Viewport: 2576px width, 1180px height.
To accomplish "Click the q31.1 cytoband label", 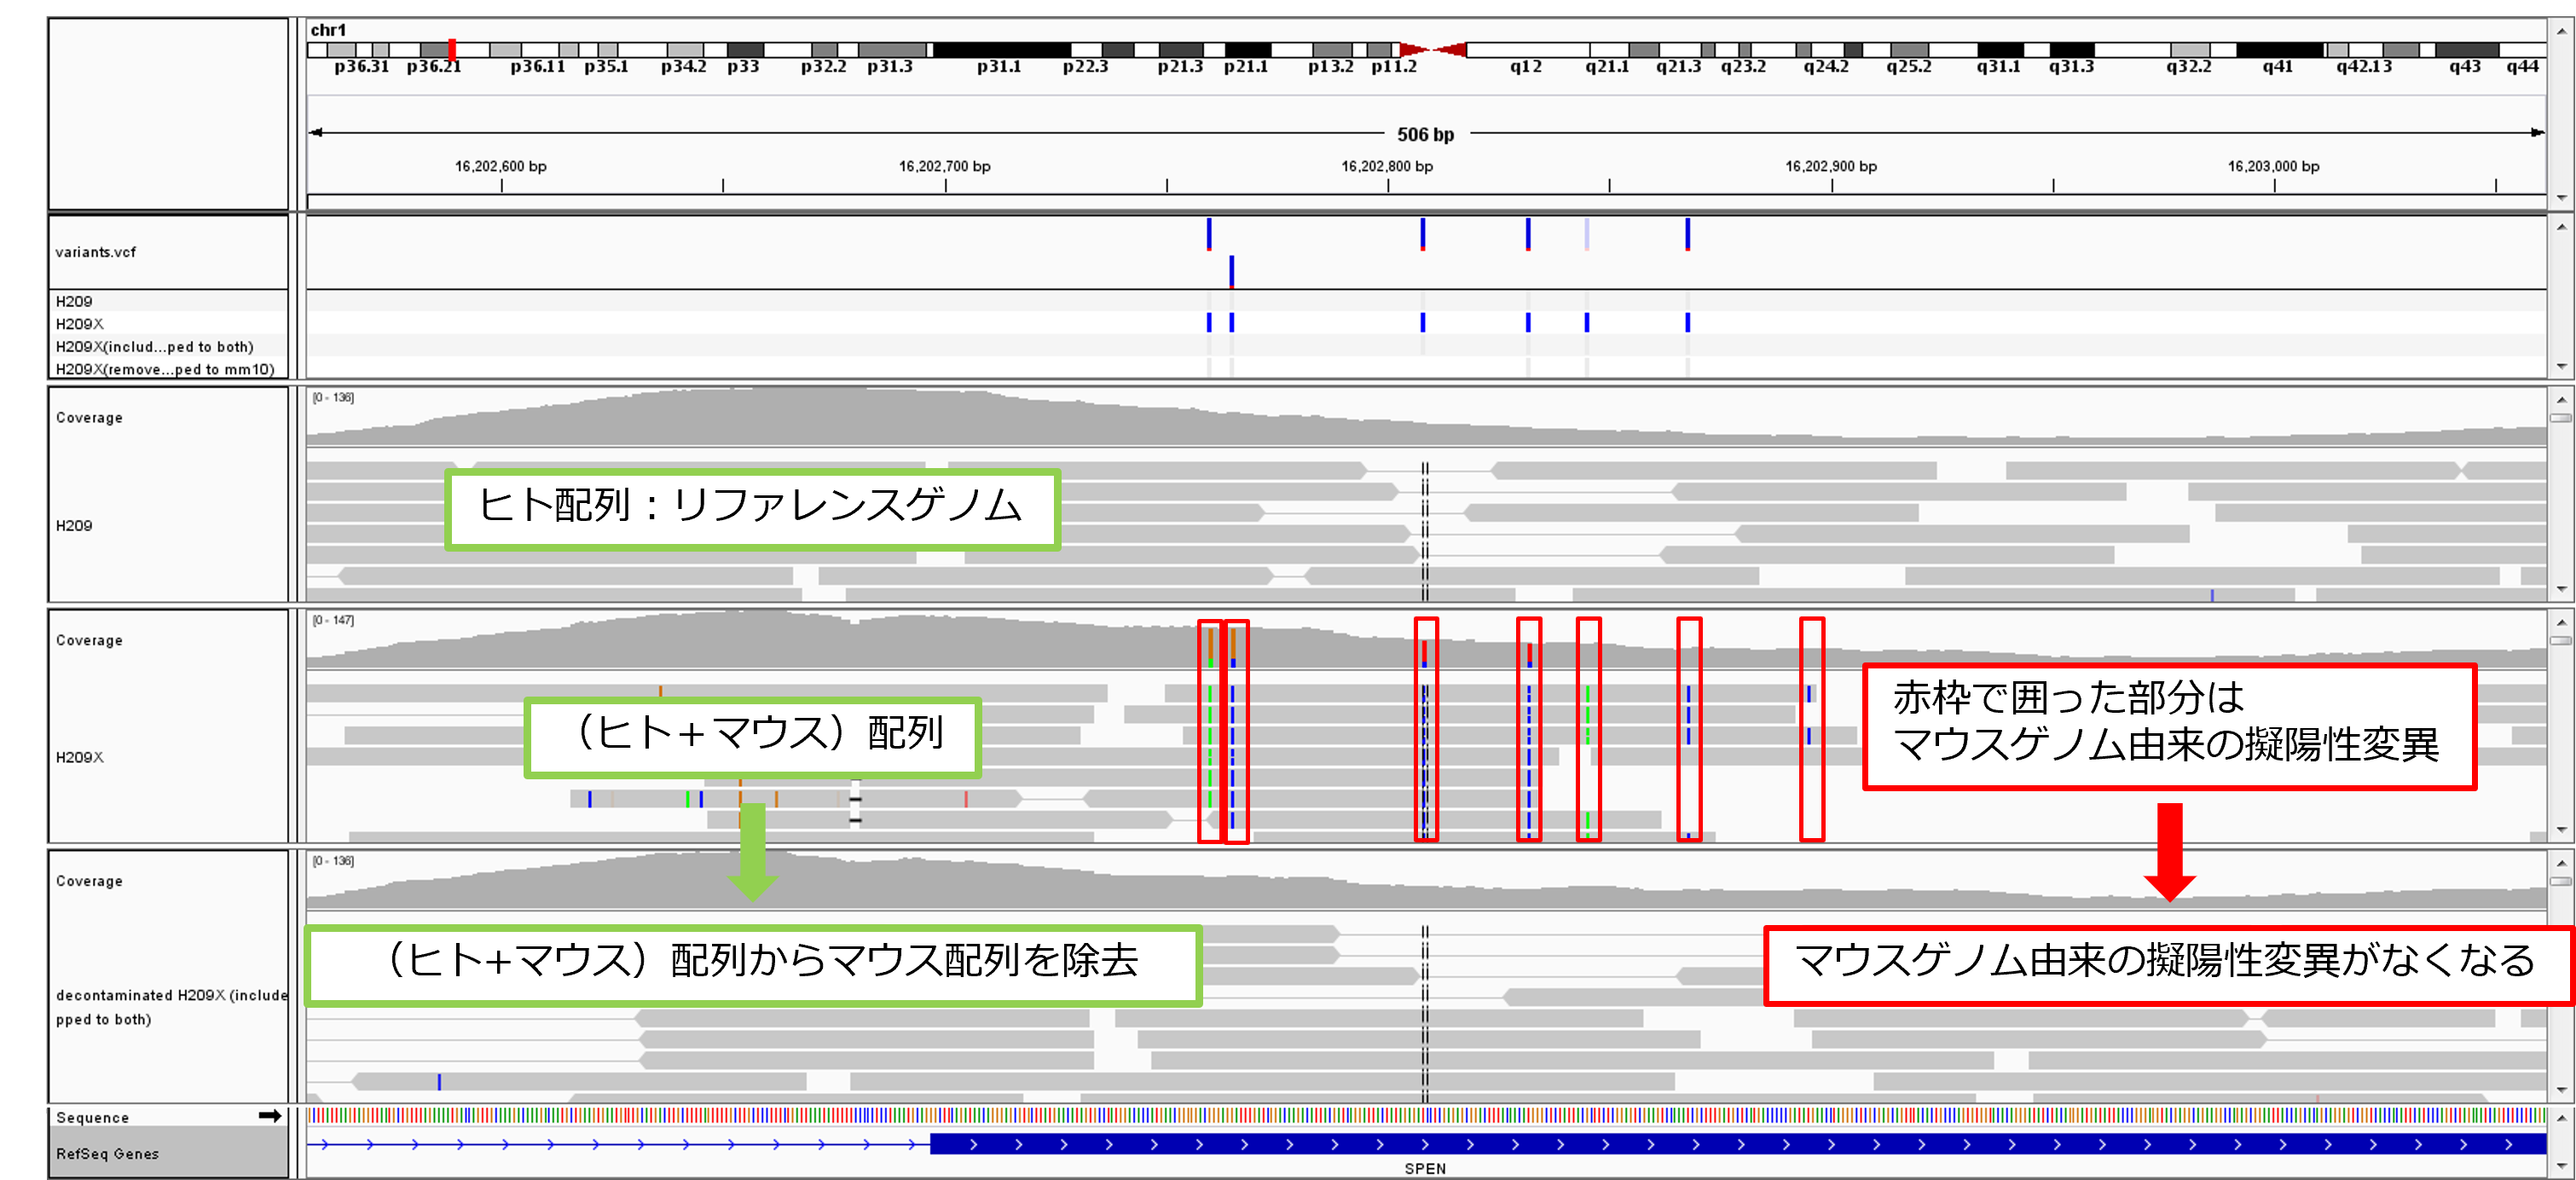I will (x=1998, y=67).
